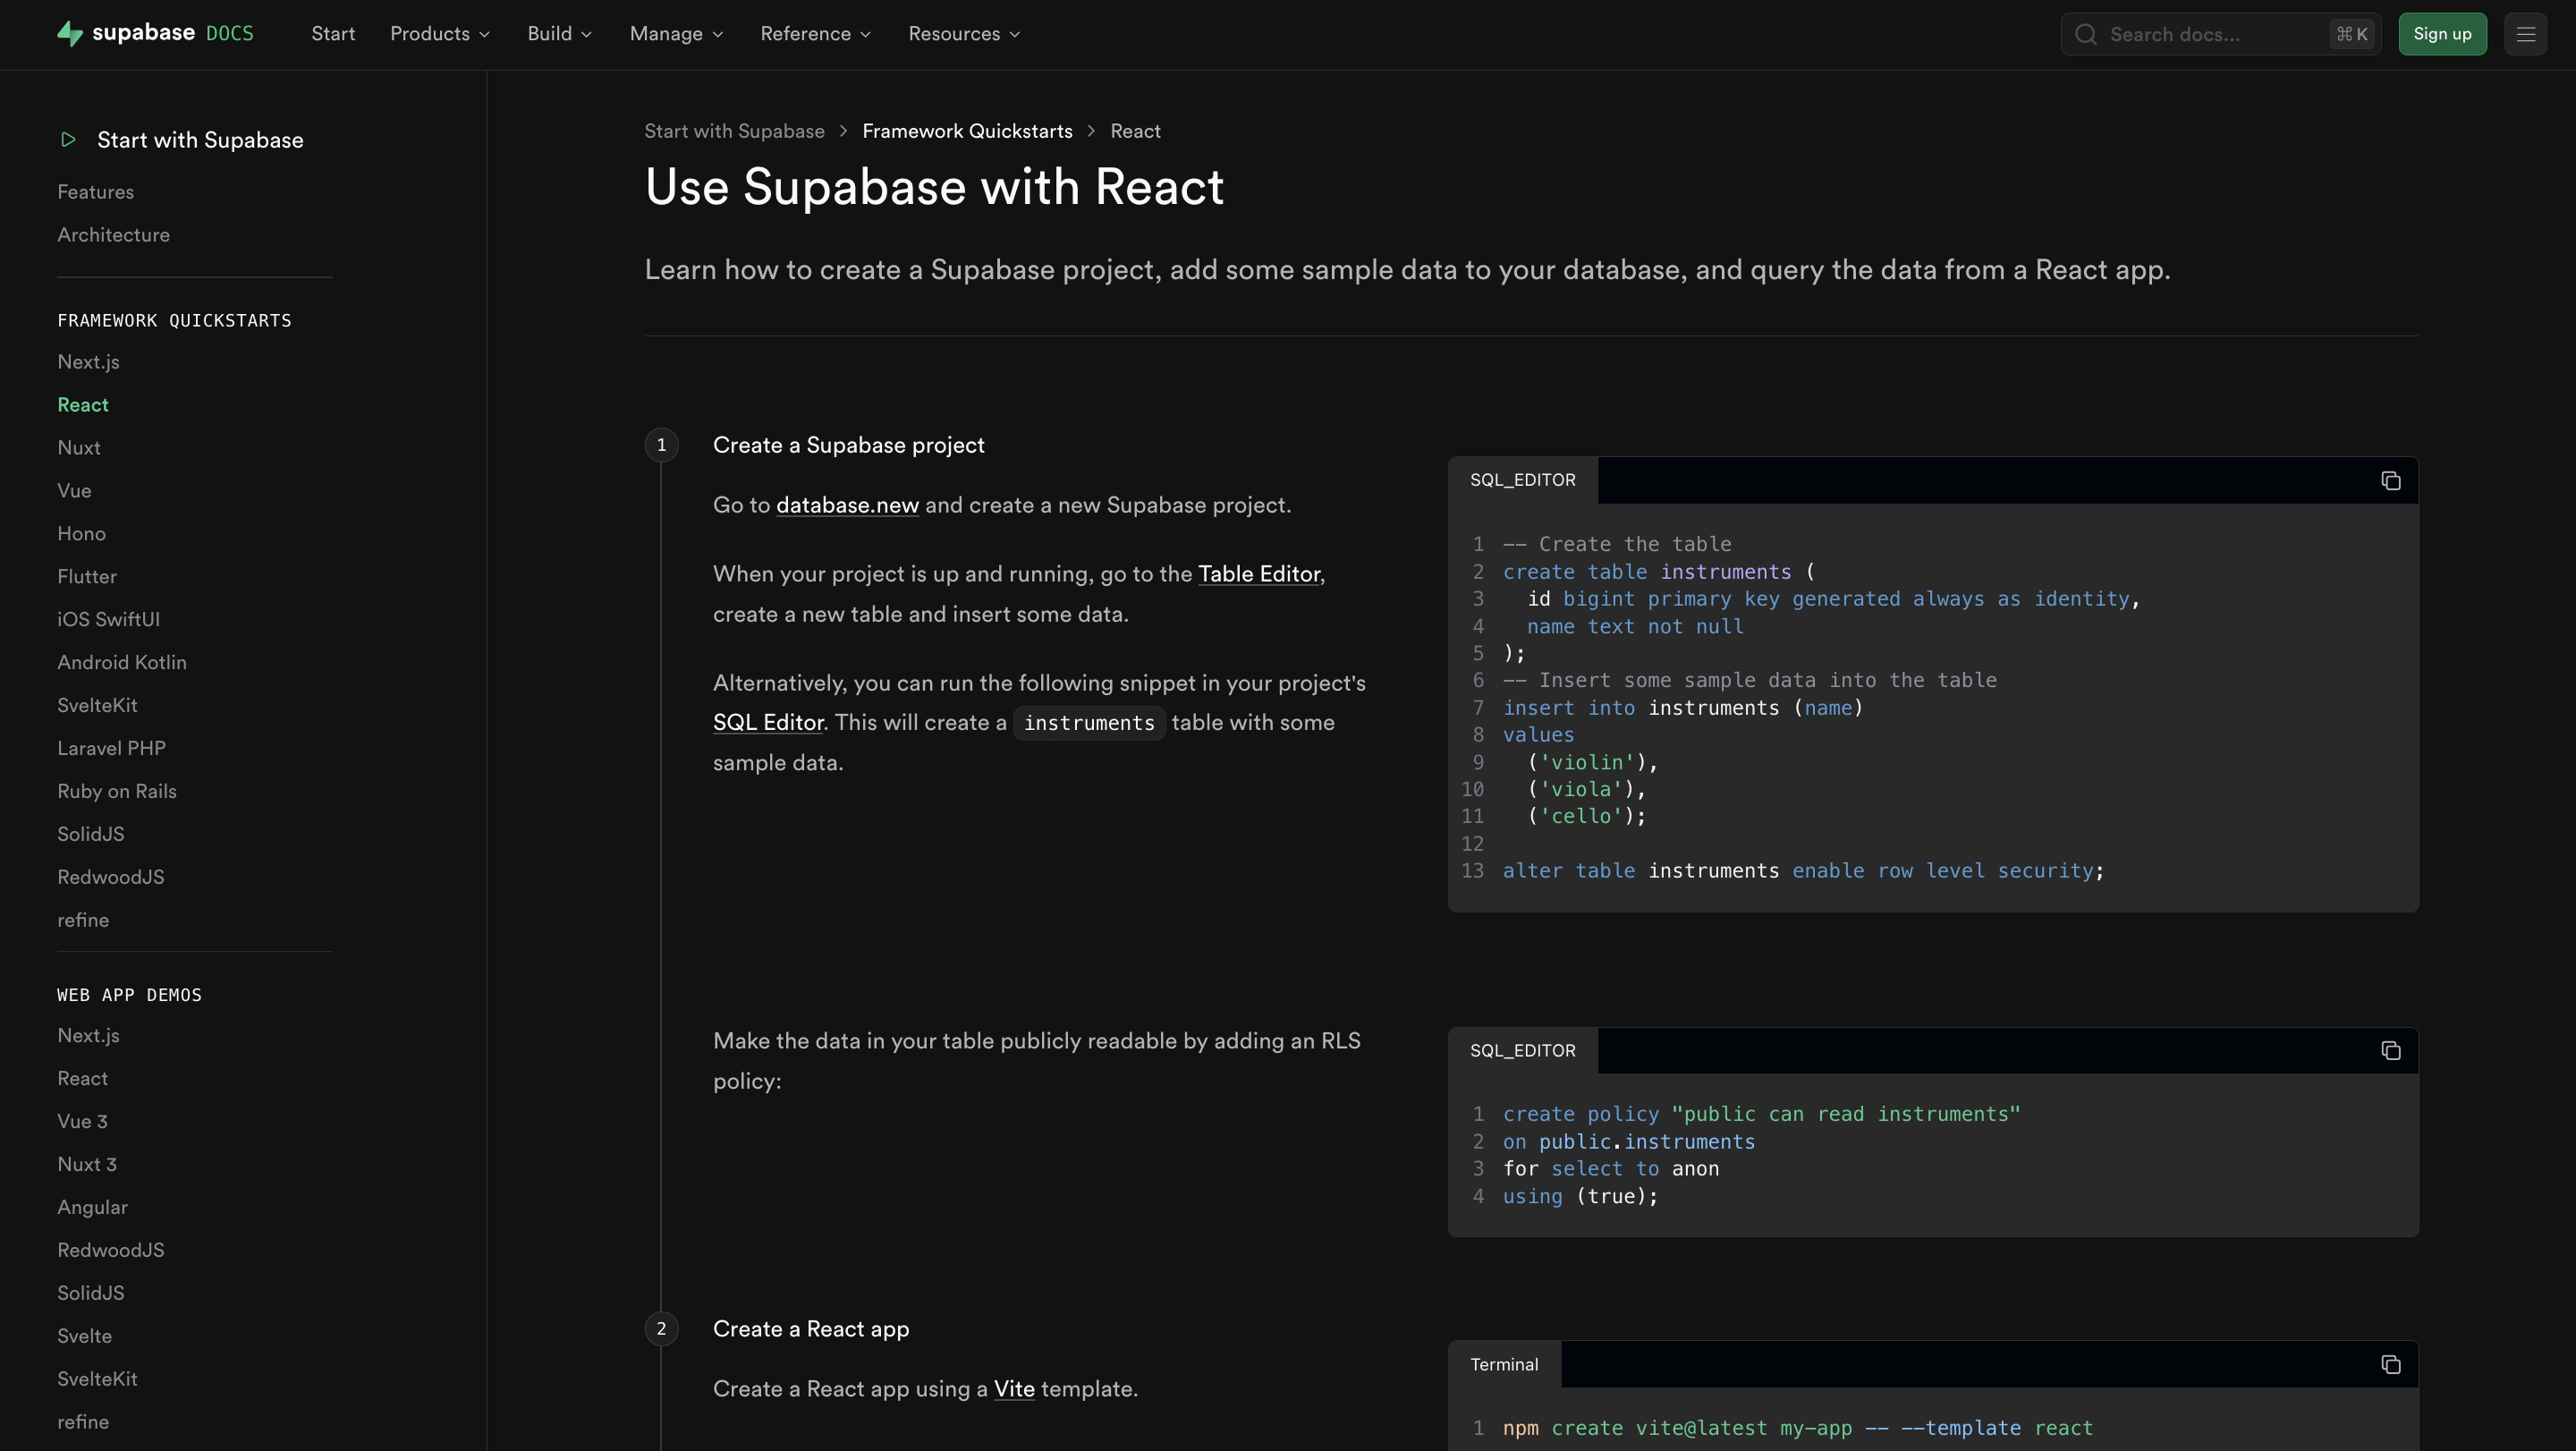Click the Supabase lightning bolt logo
2576x1451 pixels.
[69, 34]
